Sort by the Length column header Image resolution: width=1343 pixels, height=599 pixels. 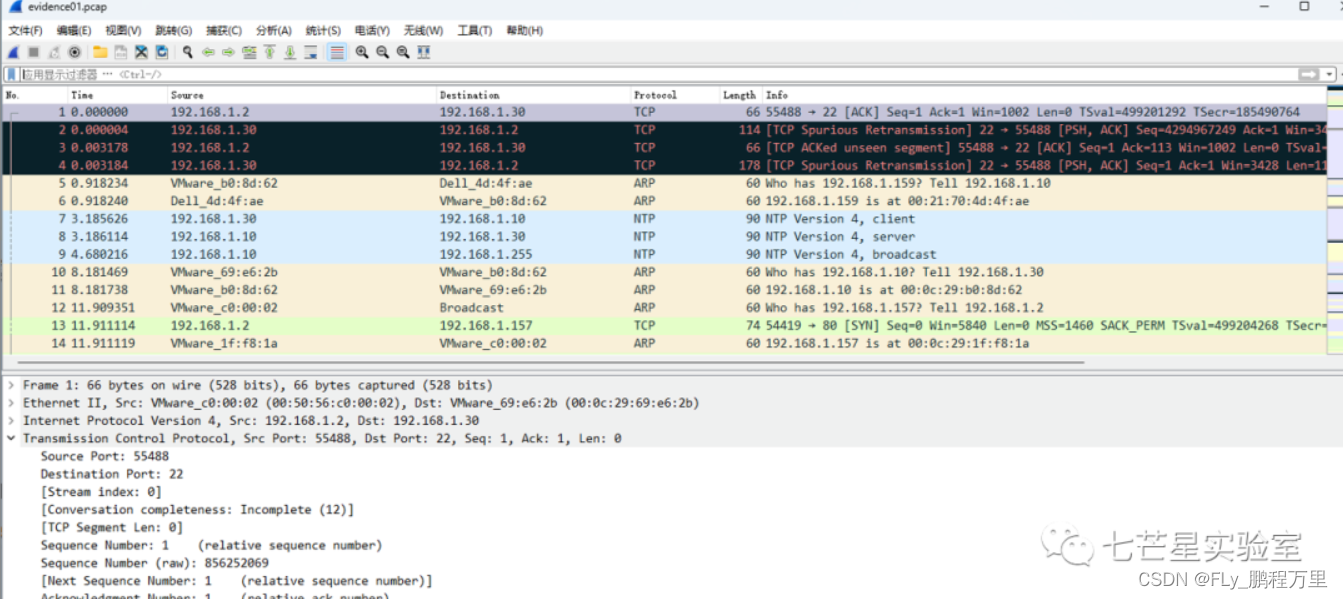point(742,95)
